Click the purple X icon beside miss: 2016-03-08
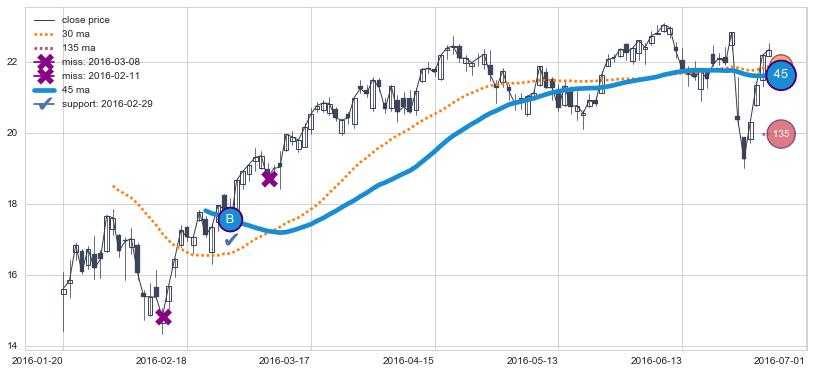 click(x=46, y=62)
